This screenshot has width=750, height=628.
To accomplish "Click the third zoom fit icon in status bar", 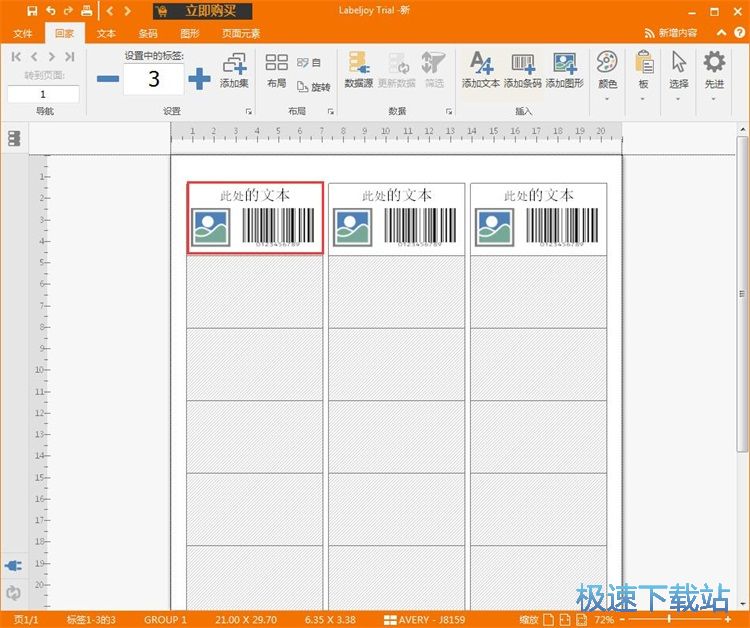I will tap(581, 620).
